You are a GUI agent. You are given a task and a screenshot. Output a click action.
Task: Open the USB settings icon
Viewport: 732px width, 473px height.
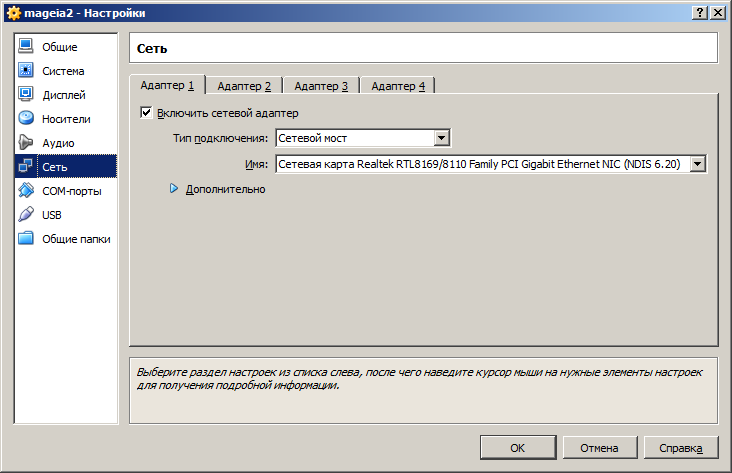[x=26, y=215]
